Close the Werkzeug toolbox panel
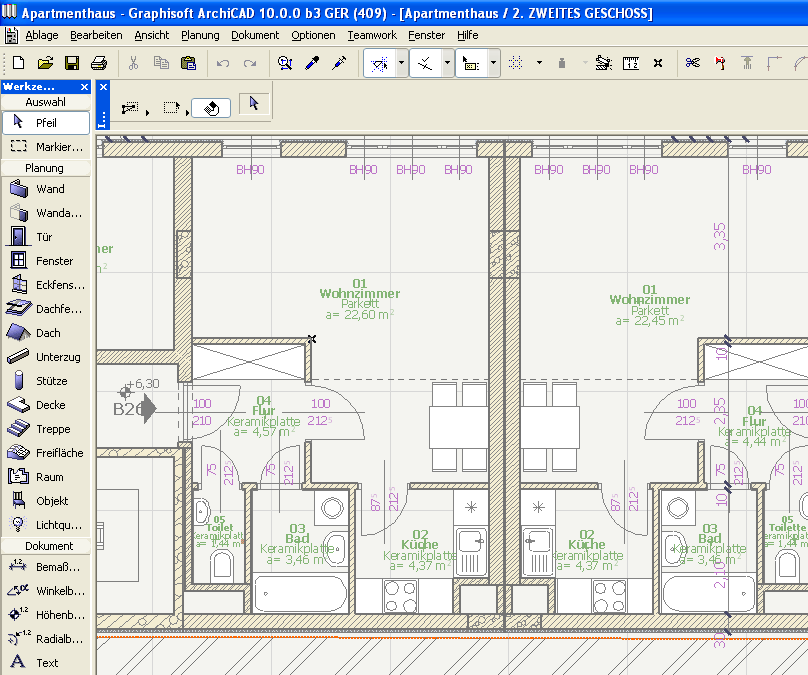This screenshot has width=808, height=675. coord(84,87)
